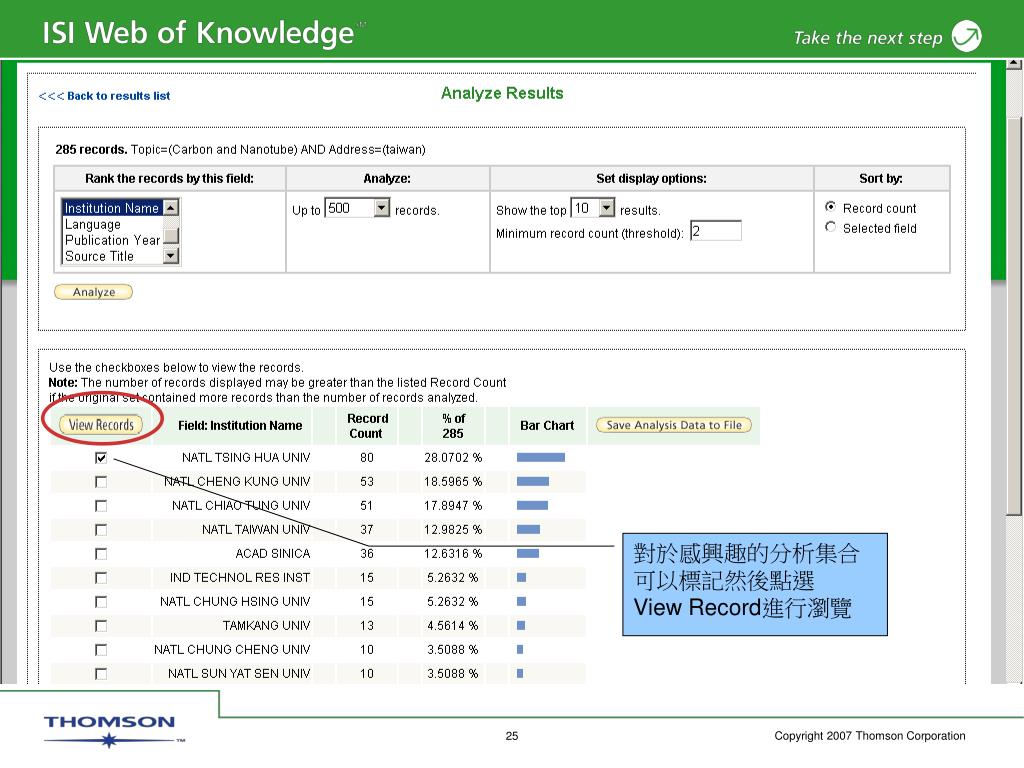Image resolution: width=1024 pixels, height=768 pixels.
Task: Click the 'Take the next step' arrow icon
Action: coord(967,36)
